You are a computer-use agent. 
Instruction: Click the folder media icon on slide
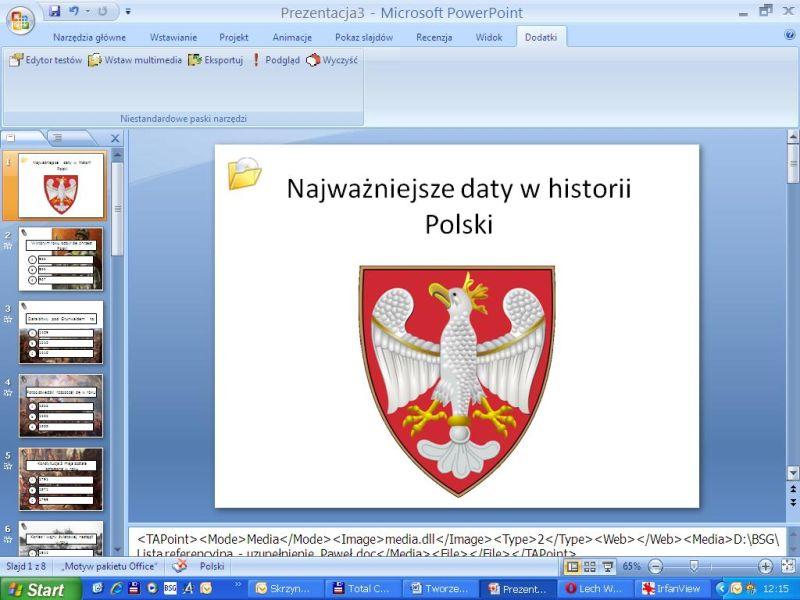[244, 173]
